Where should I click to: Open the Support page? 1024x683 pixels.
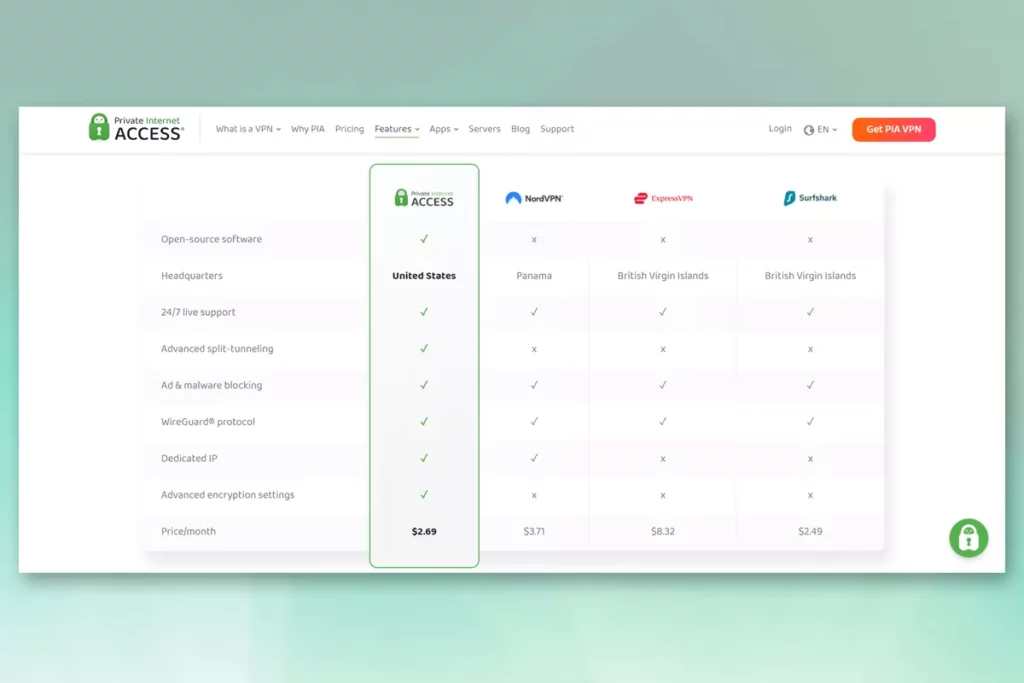coord(557,129)
